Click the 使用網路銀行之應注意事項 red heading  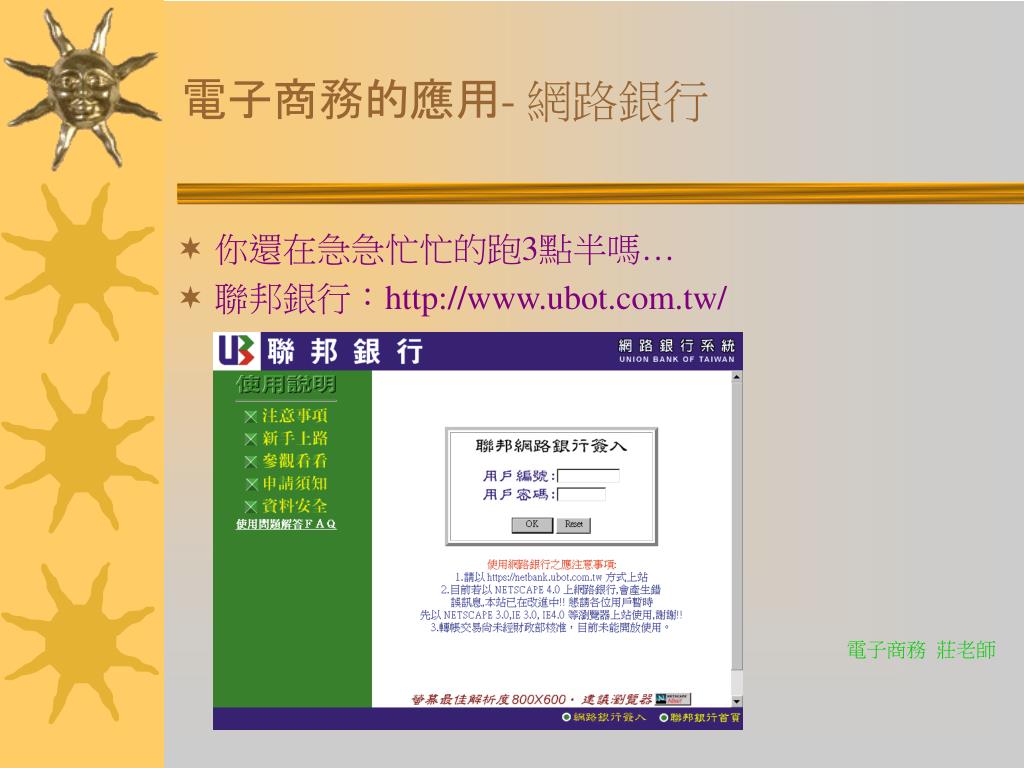pos(552,565)
